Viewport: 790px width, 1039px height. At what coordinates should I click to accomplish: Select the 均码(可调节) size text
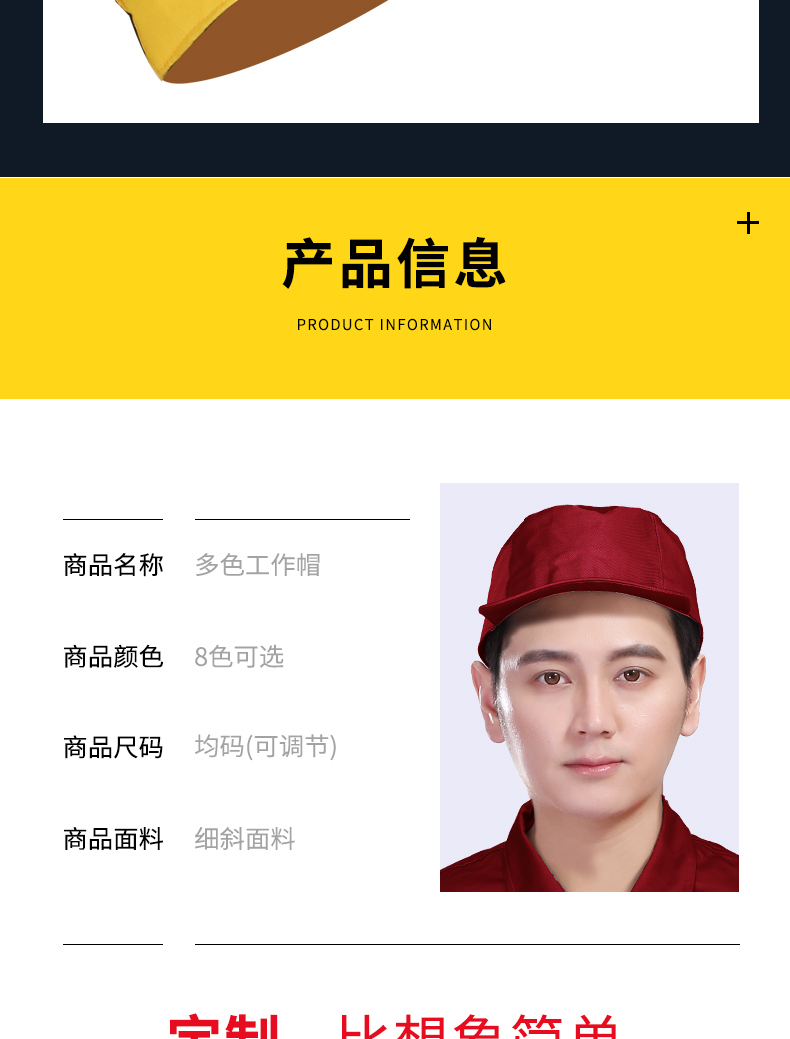(x=266, y=747)
